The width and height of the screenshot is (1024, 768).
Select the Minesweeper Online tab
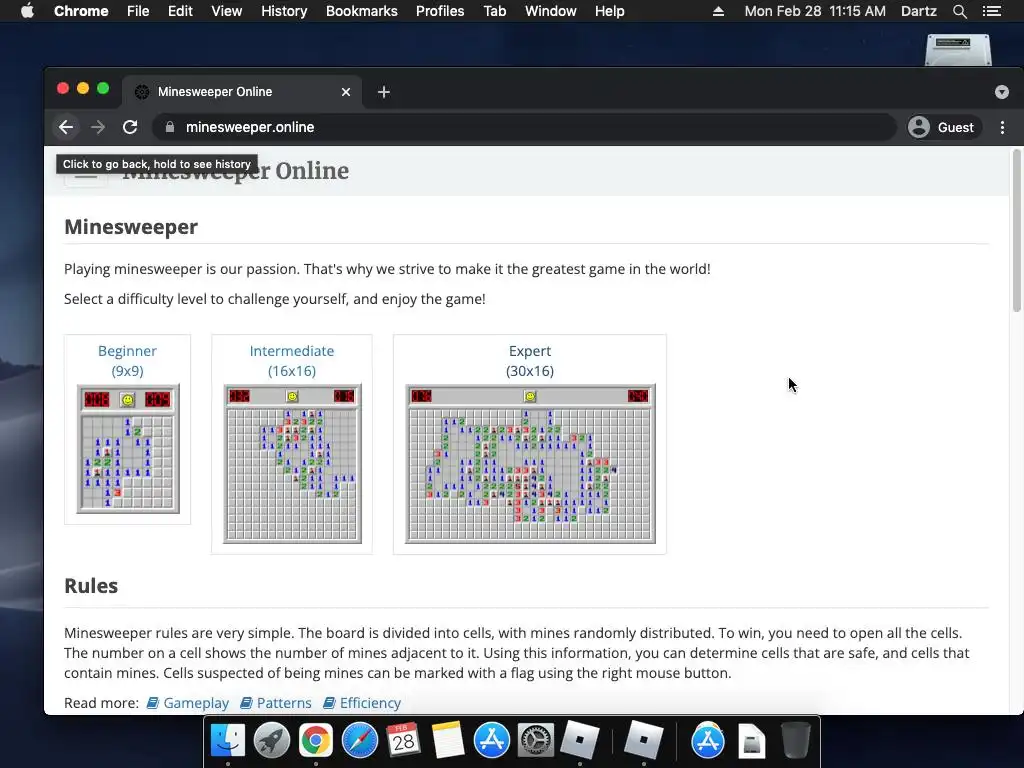point(242,92)
